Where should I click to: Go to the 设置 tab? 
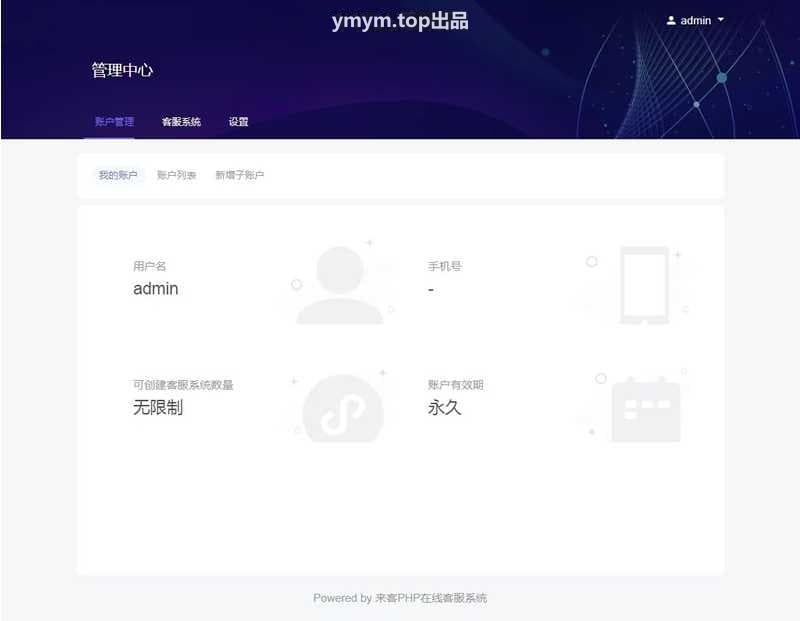point(238,121)
